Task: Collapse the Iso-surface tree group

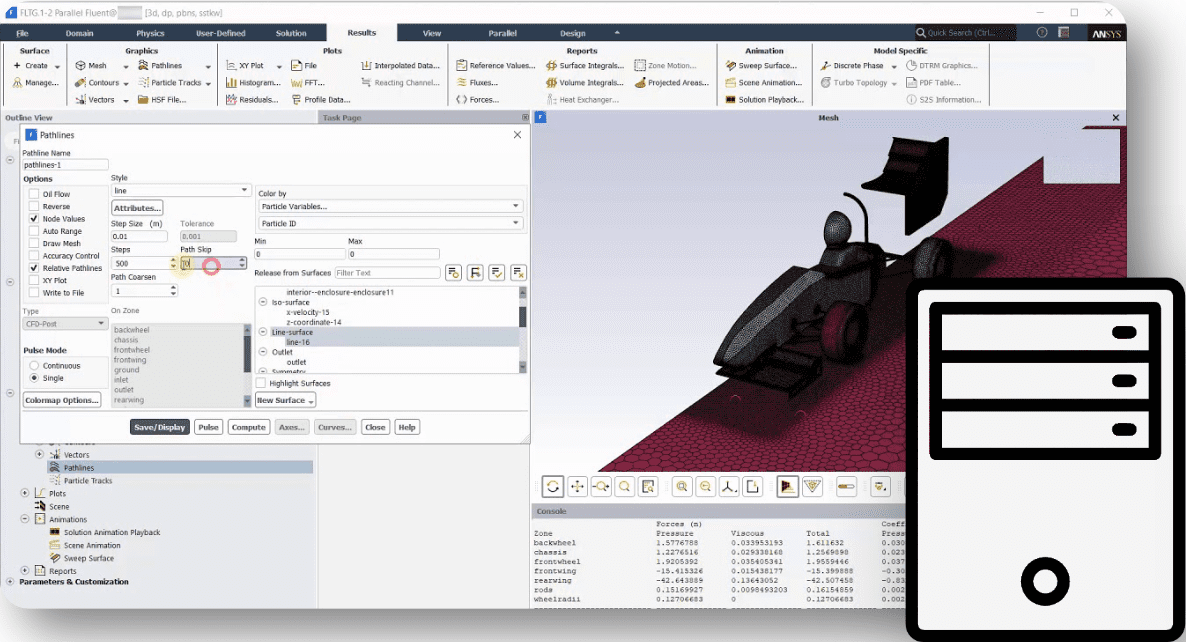Action: (x=263, y=302)
